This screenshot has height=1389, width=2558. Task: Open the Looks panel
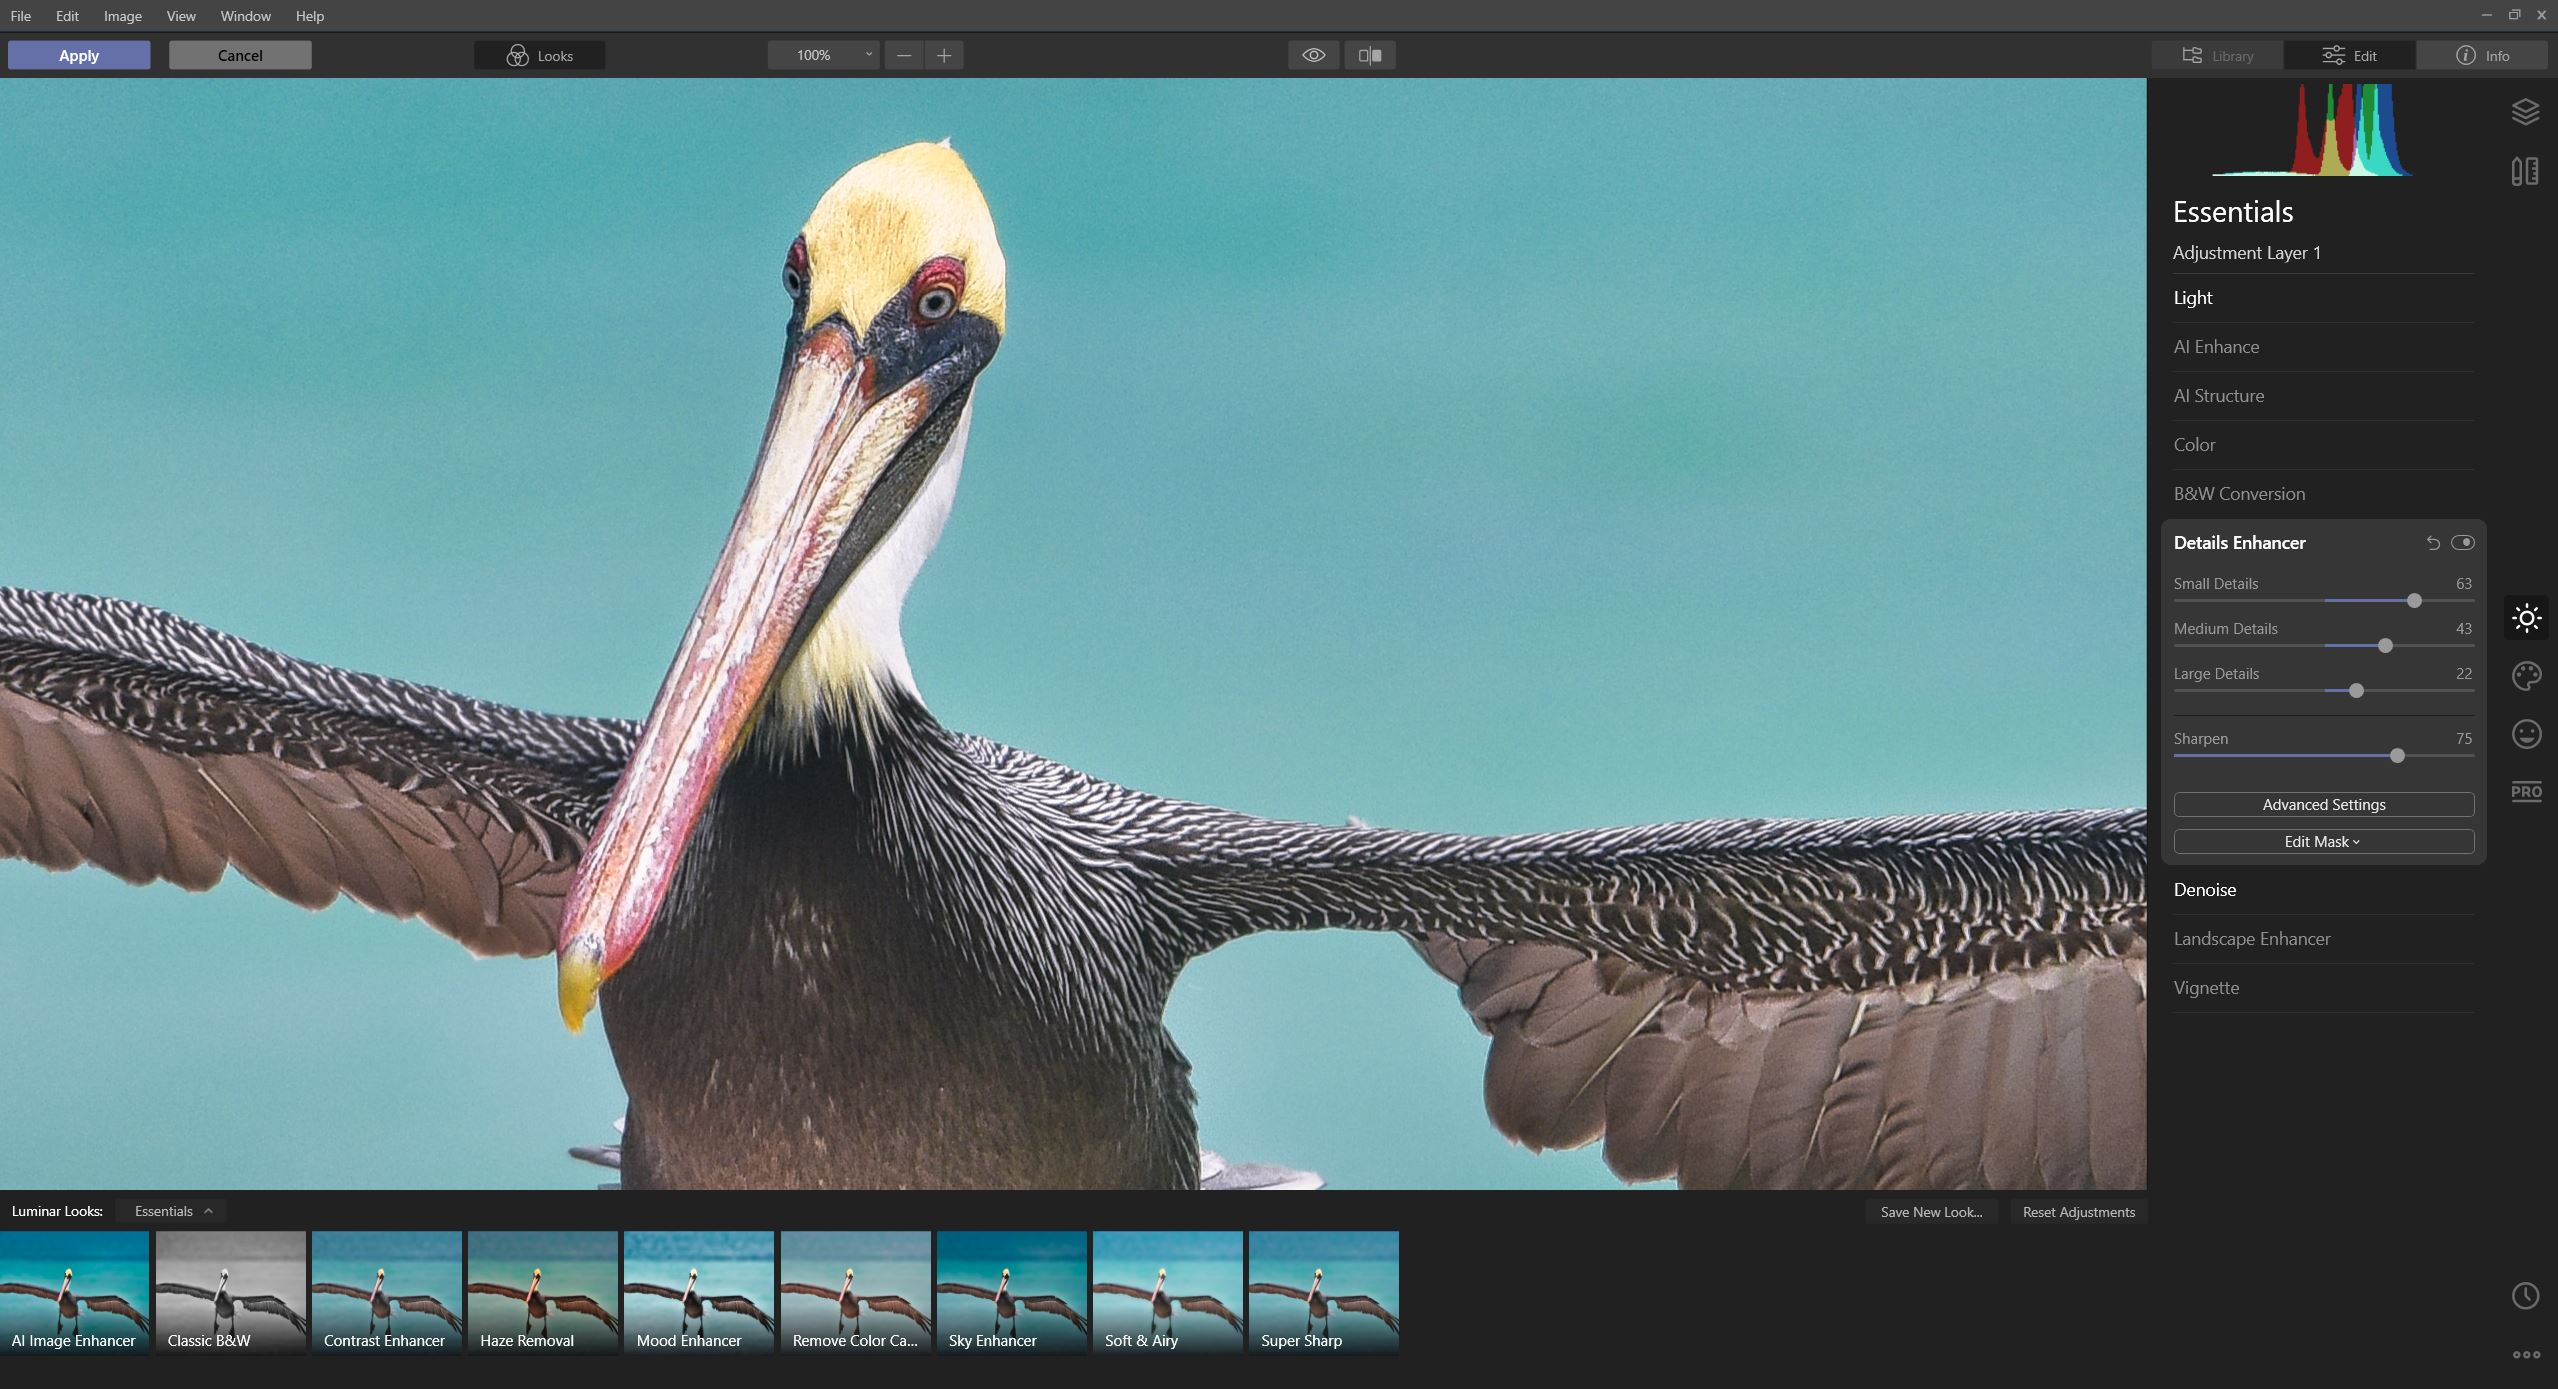pyautogui.click(x=538, y=55)
